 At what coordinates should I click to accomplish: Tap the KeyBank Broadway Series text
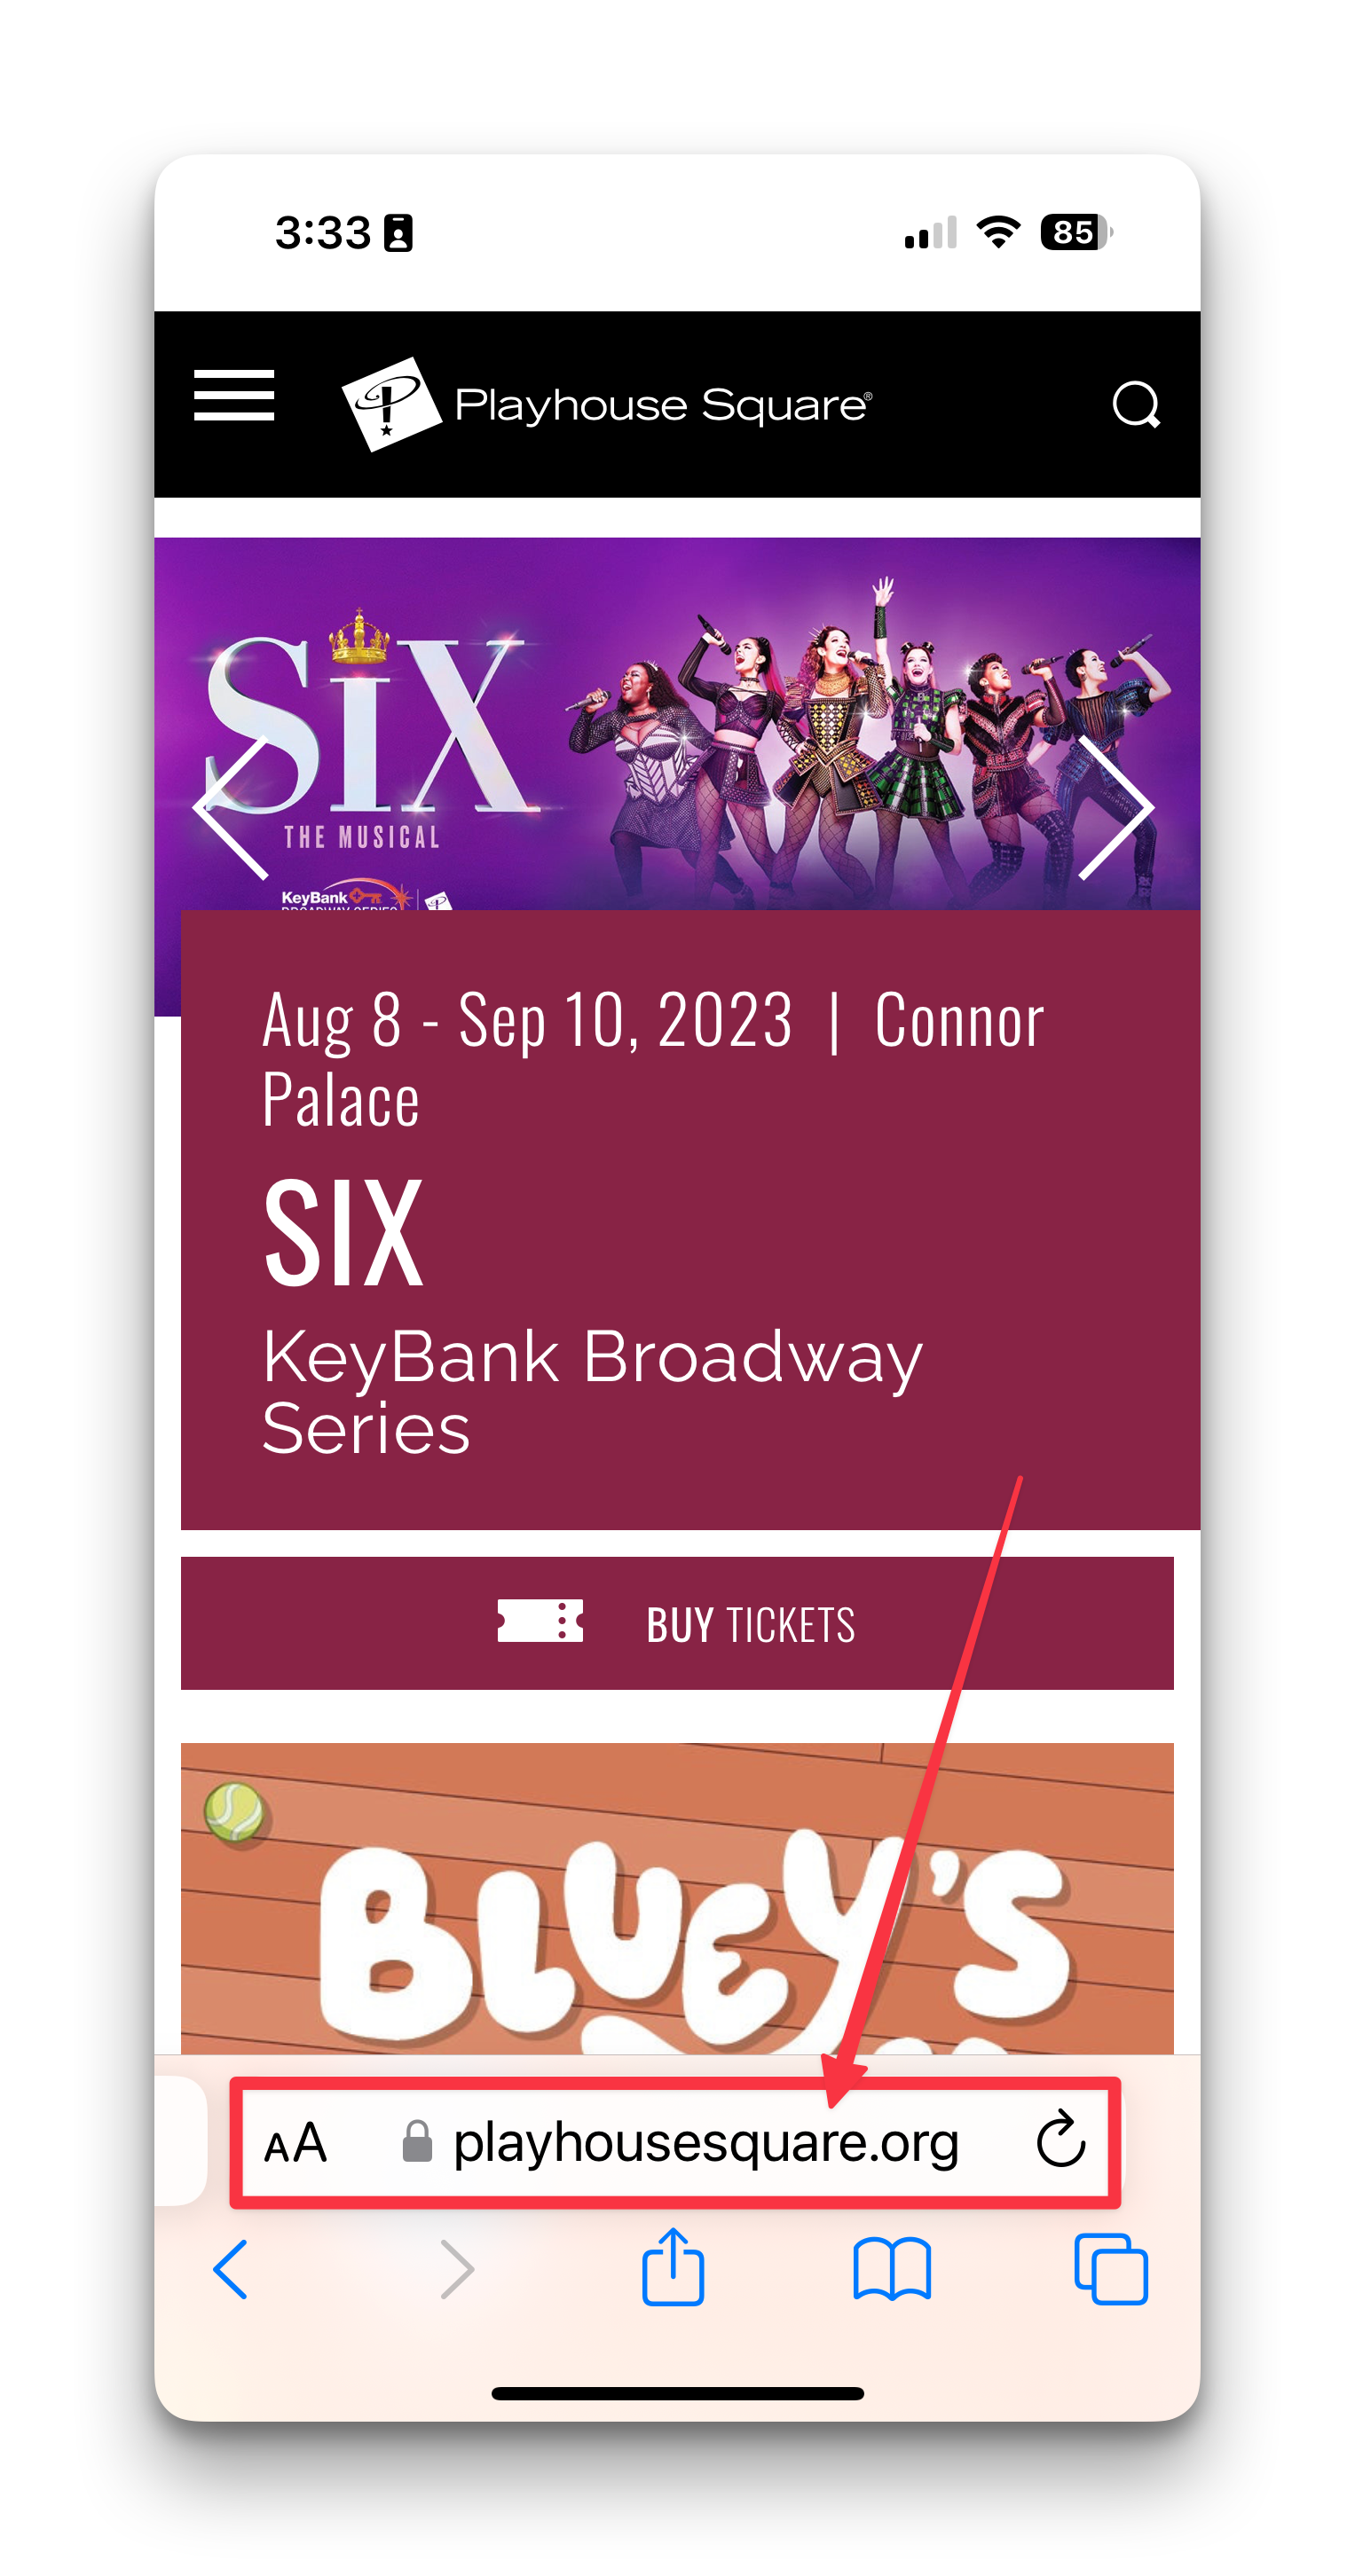coord(592,1391)
